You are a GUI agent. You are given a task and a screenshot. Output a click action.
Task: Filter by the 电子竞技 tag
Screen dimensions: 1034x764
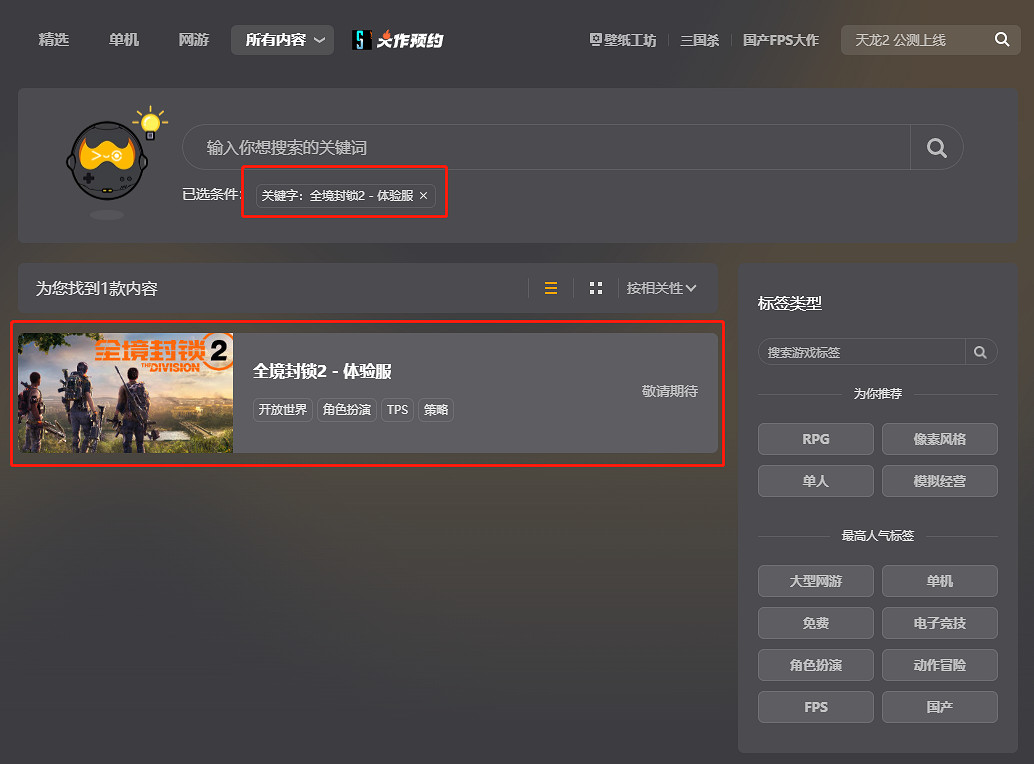pos(939,623)
